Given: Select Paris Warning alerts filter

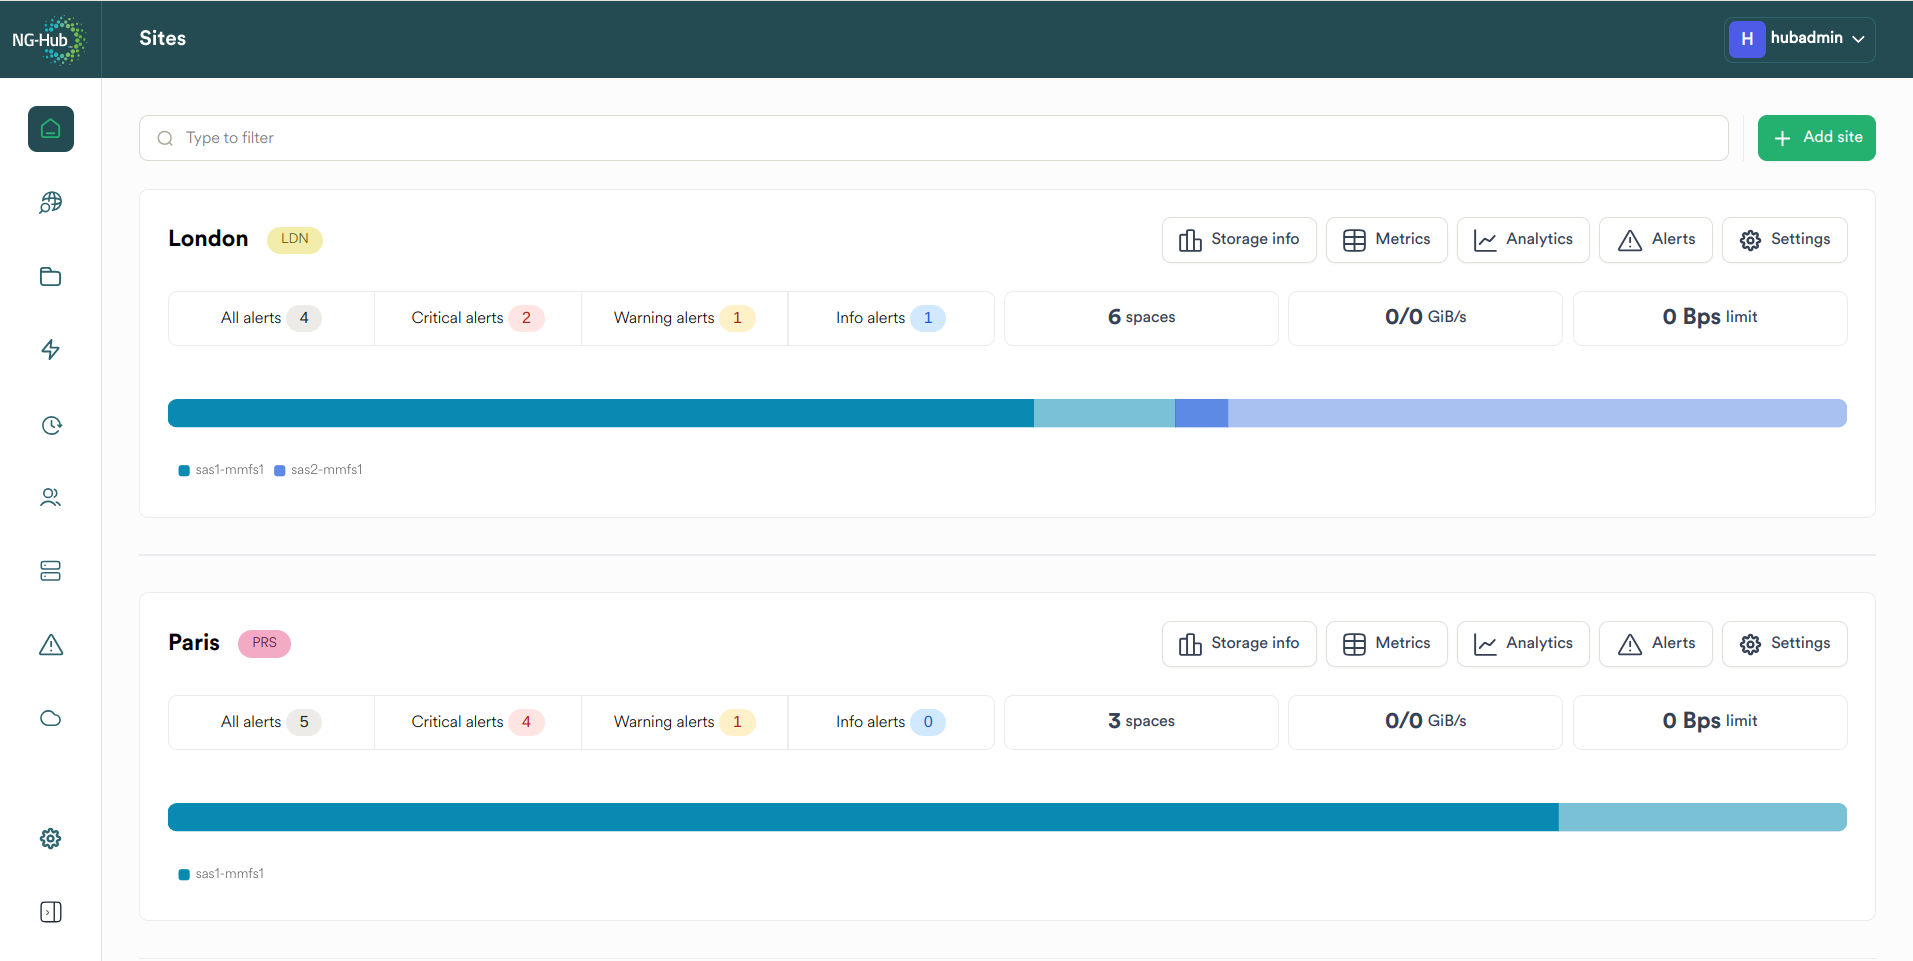Looking at the screenshot, I should pos(684,722).
